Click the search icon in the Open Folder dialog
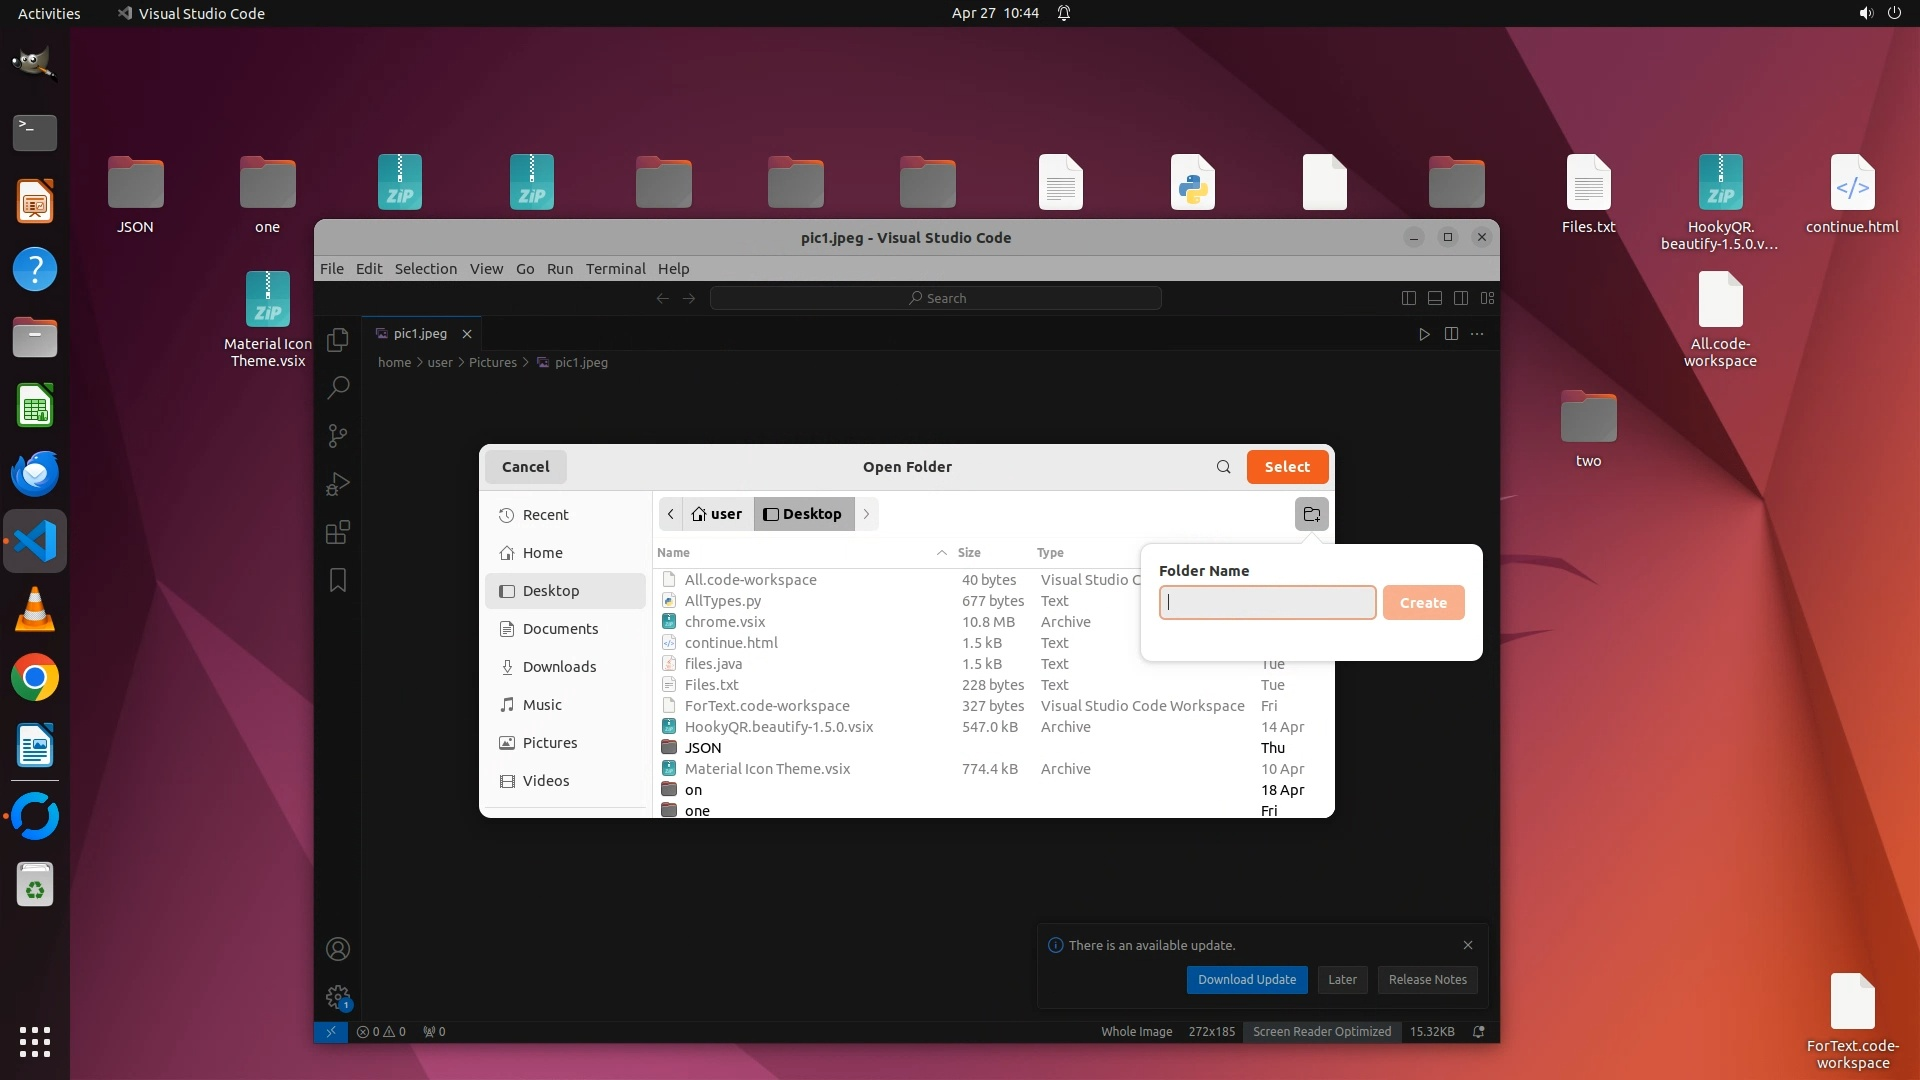Screen dimensions: 1920x1080 click(x=1223, y=467)
